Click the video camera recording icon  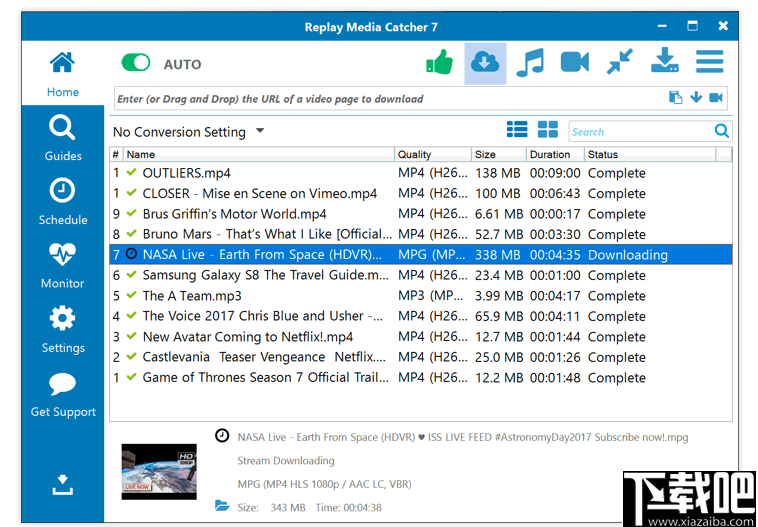tap(575, 62)
